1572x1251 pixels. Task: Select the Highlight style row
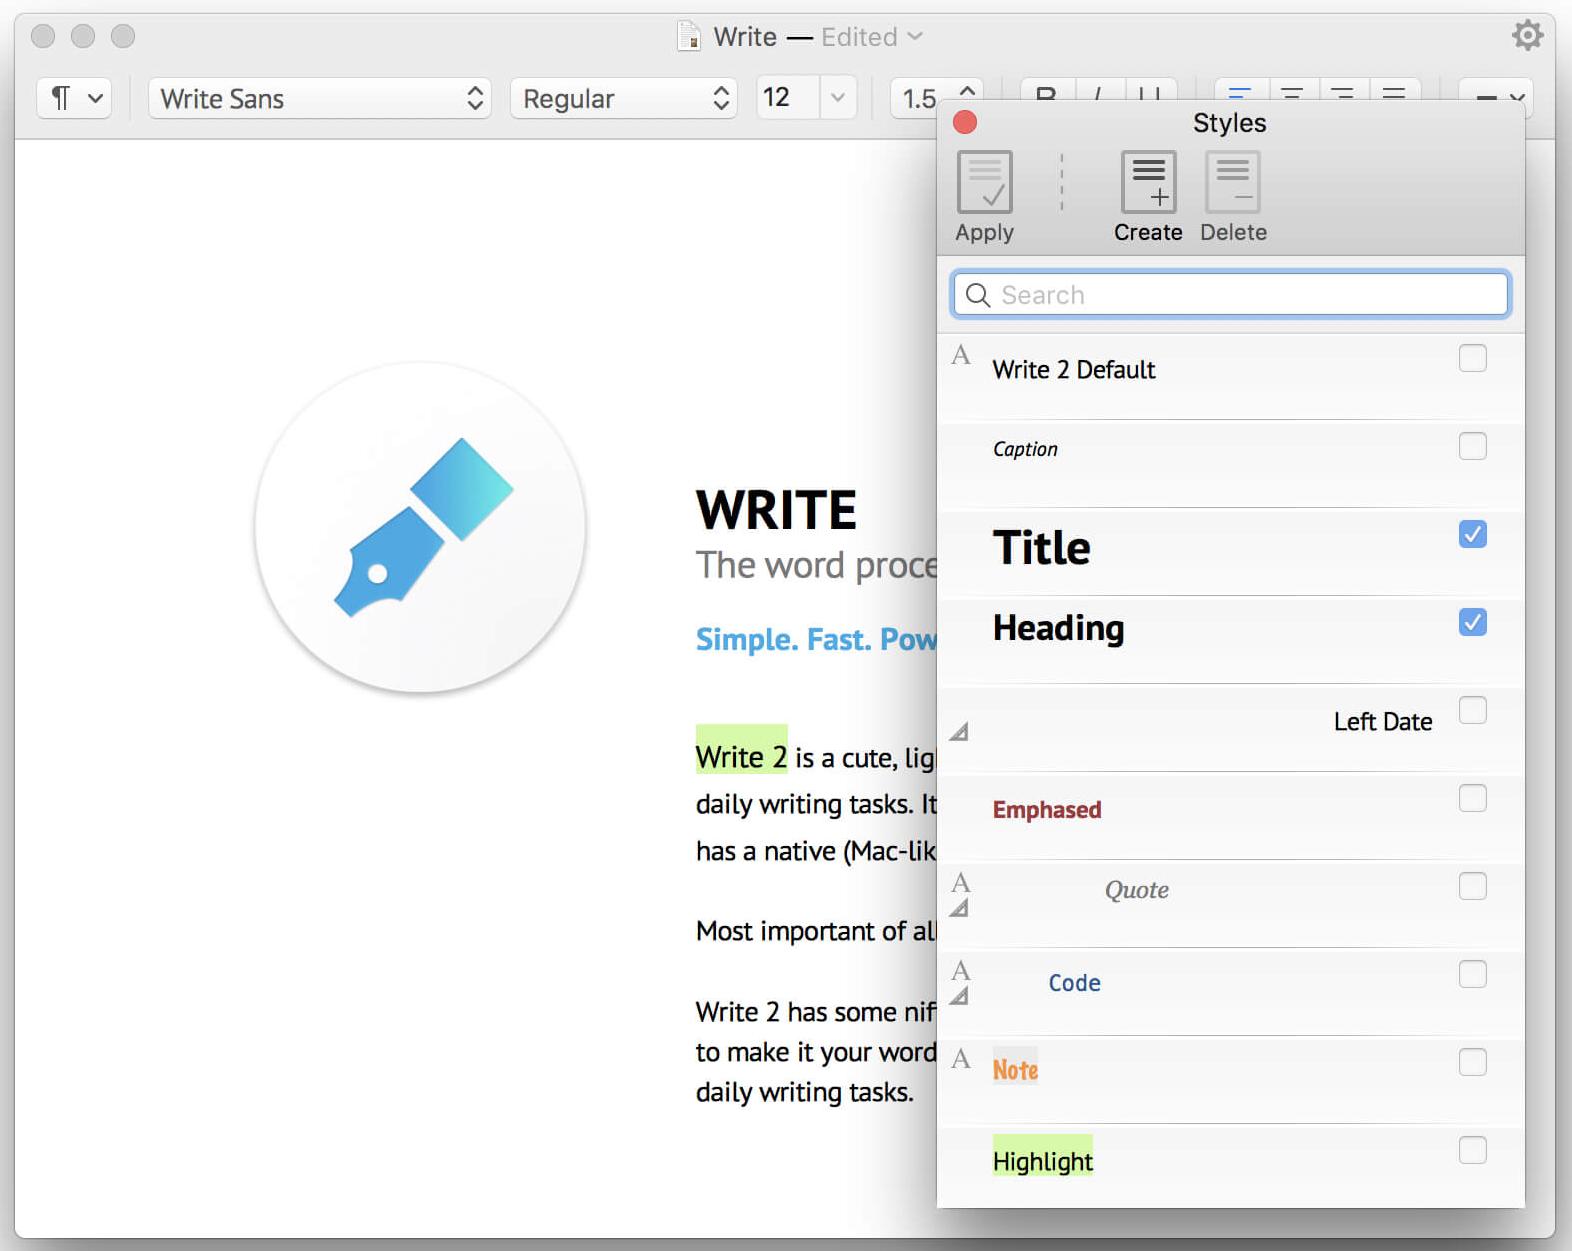[1231, 1166]
